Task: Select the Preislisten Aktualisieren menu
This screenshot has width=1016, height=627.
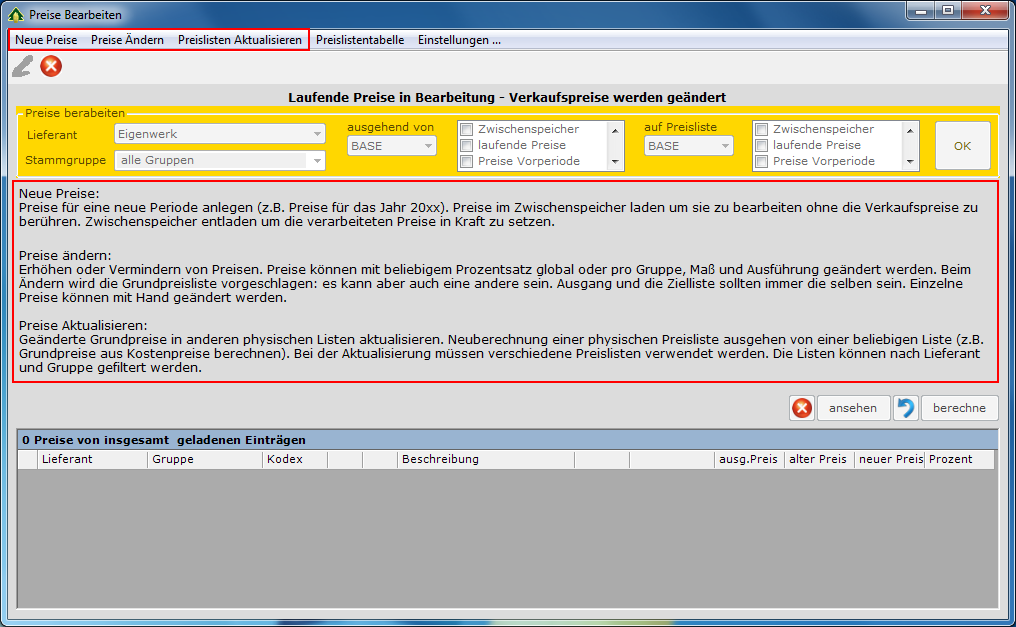Action: 240,40
